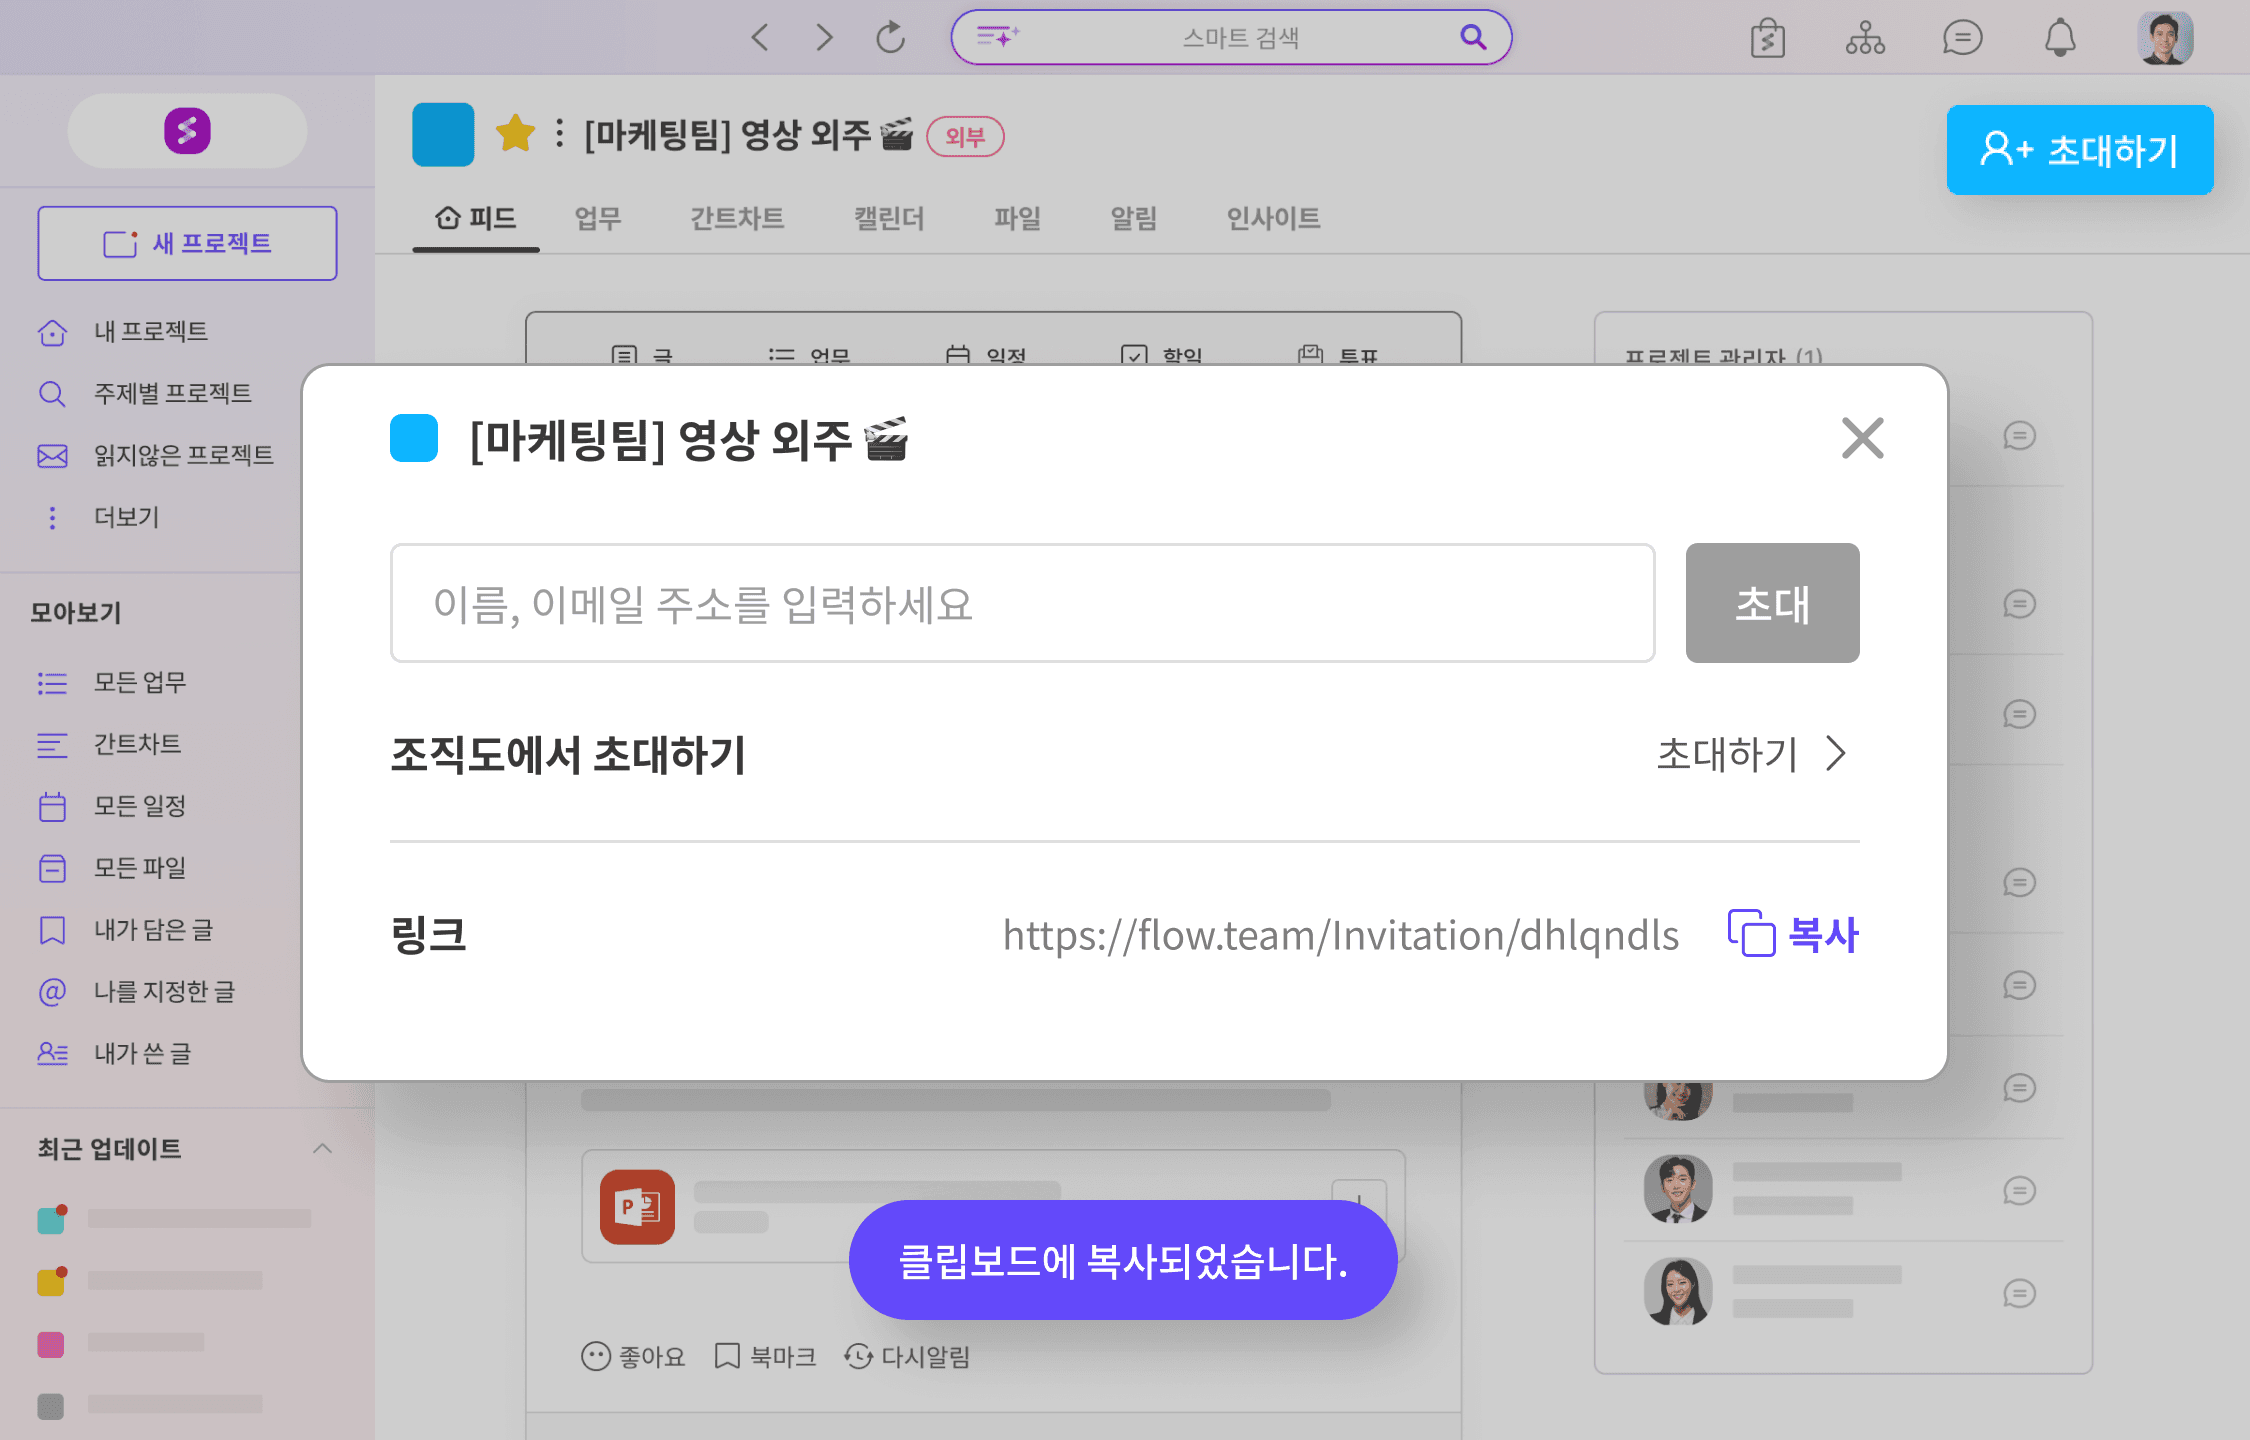Open the 인사이트 tab
Viewport: 2250px width, 1440px height.
[x=1273, y=218]
